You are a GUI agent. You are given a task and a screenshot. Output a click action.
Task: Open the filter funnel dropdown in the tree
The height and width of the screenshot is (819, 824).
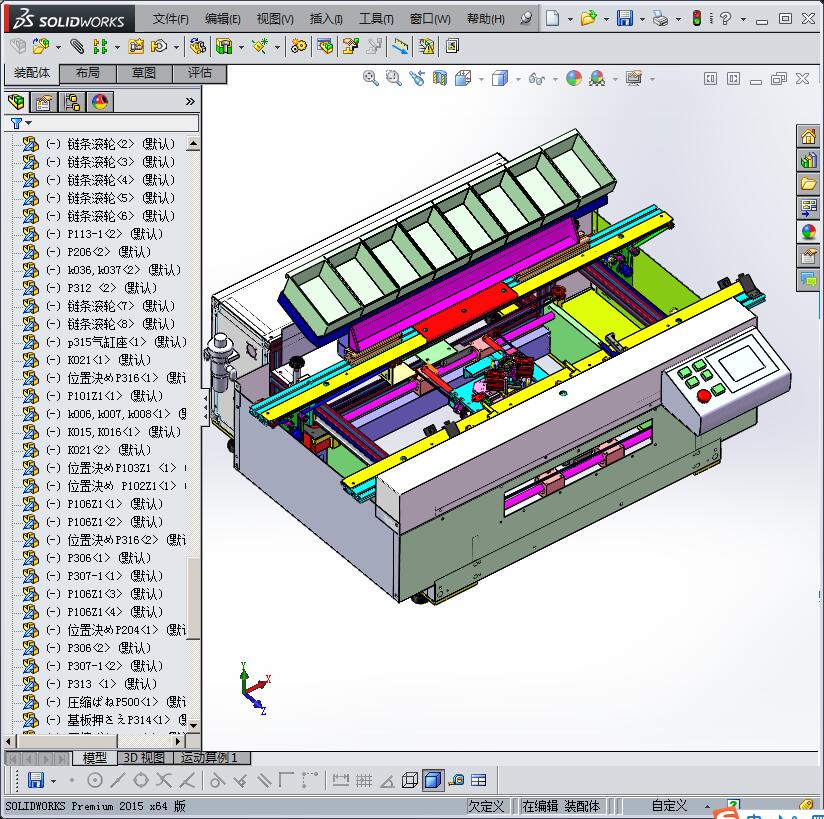tap(20, 123)
